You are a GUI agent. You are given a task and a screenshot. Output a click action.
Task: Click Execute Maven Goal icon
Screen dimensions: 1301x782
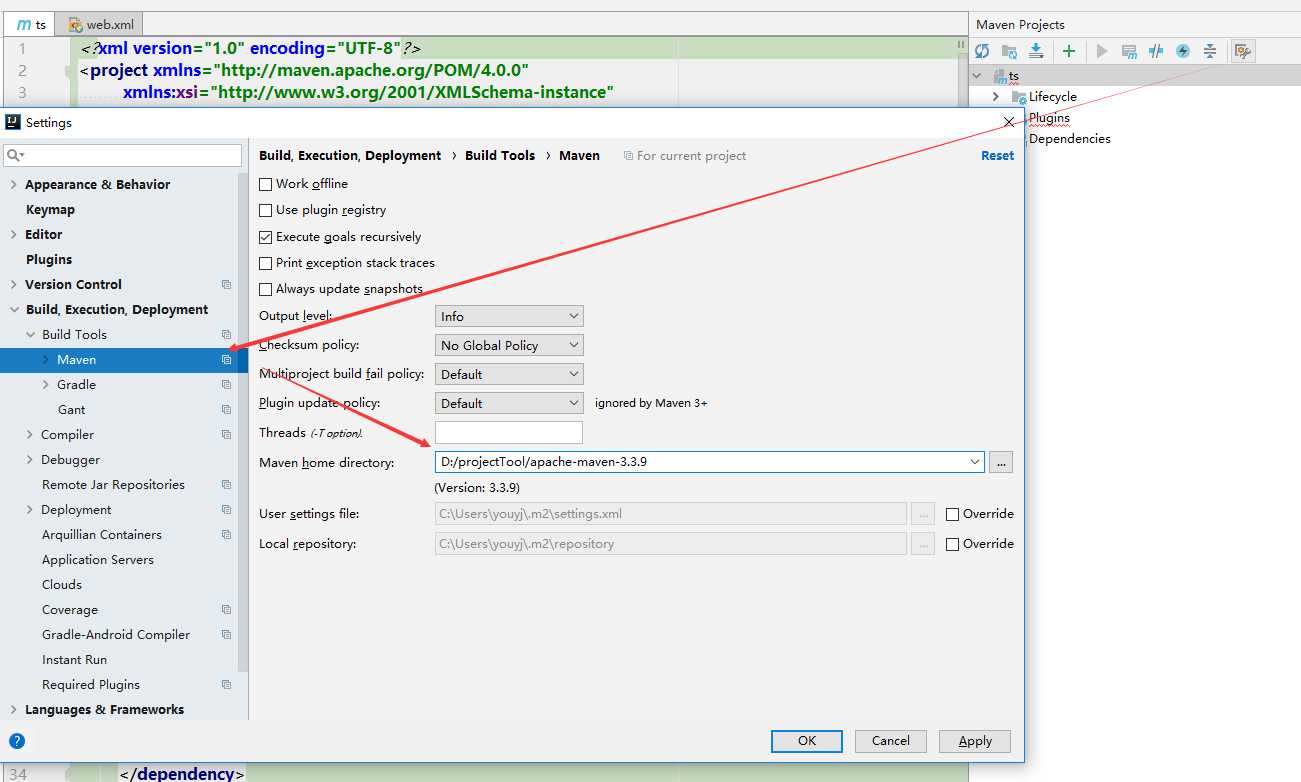(x=1129, y=51)
